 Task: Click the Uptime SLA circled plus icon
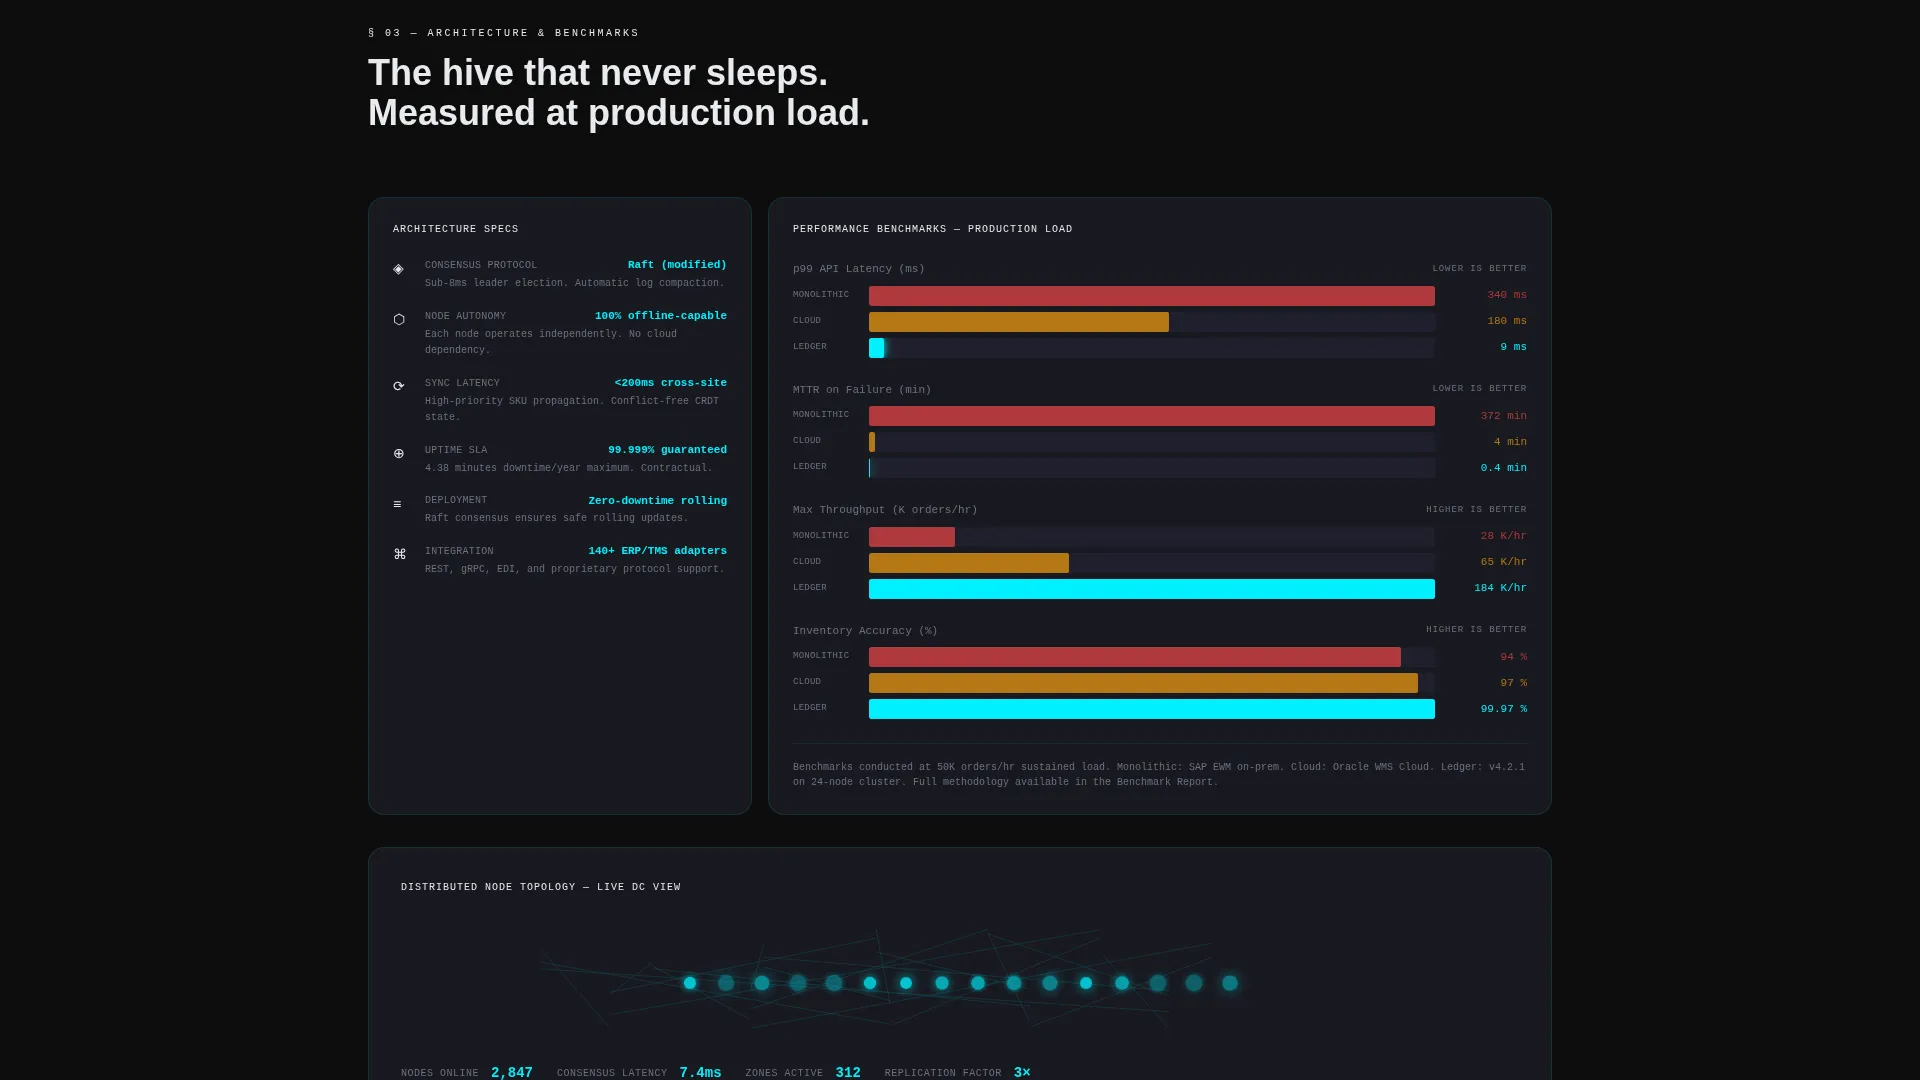399,454
